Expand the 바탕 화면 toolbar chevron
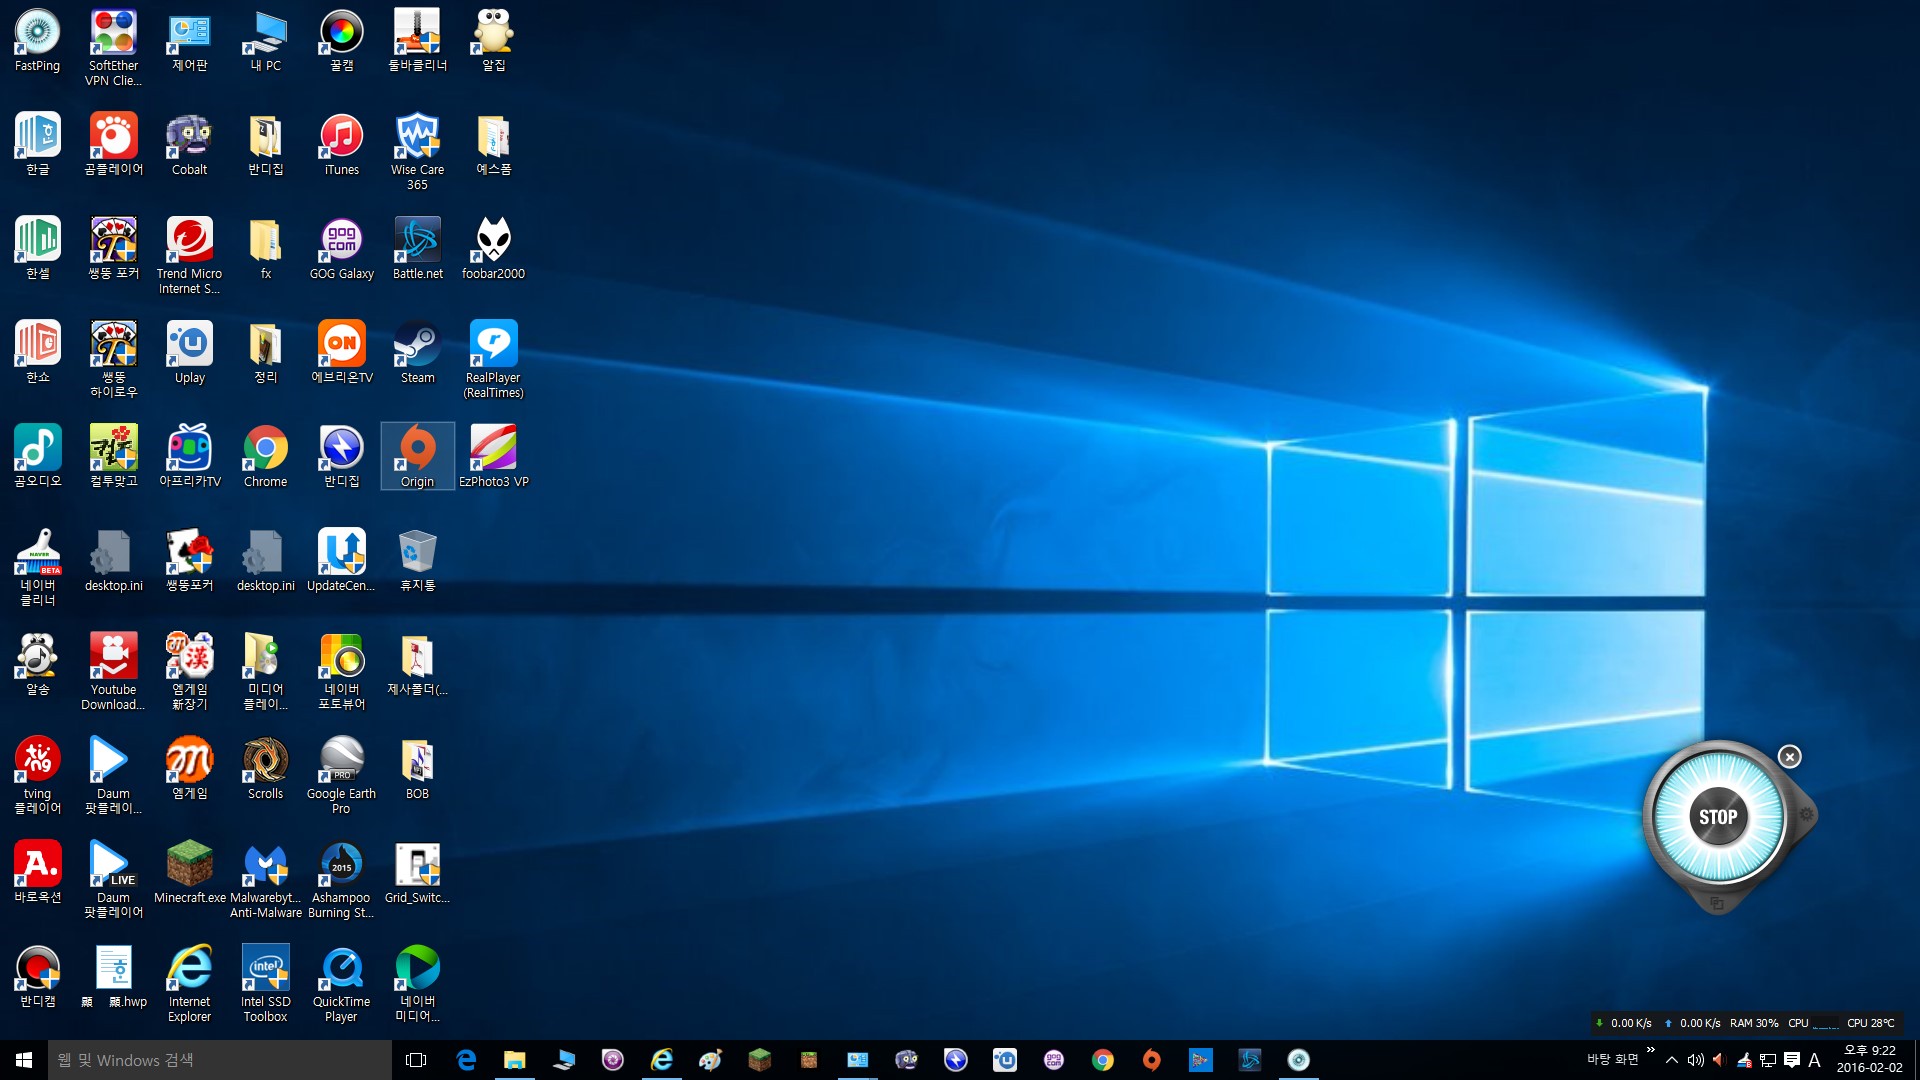This screenshot has width=1920, height=1080. tap(1651, 1050)
